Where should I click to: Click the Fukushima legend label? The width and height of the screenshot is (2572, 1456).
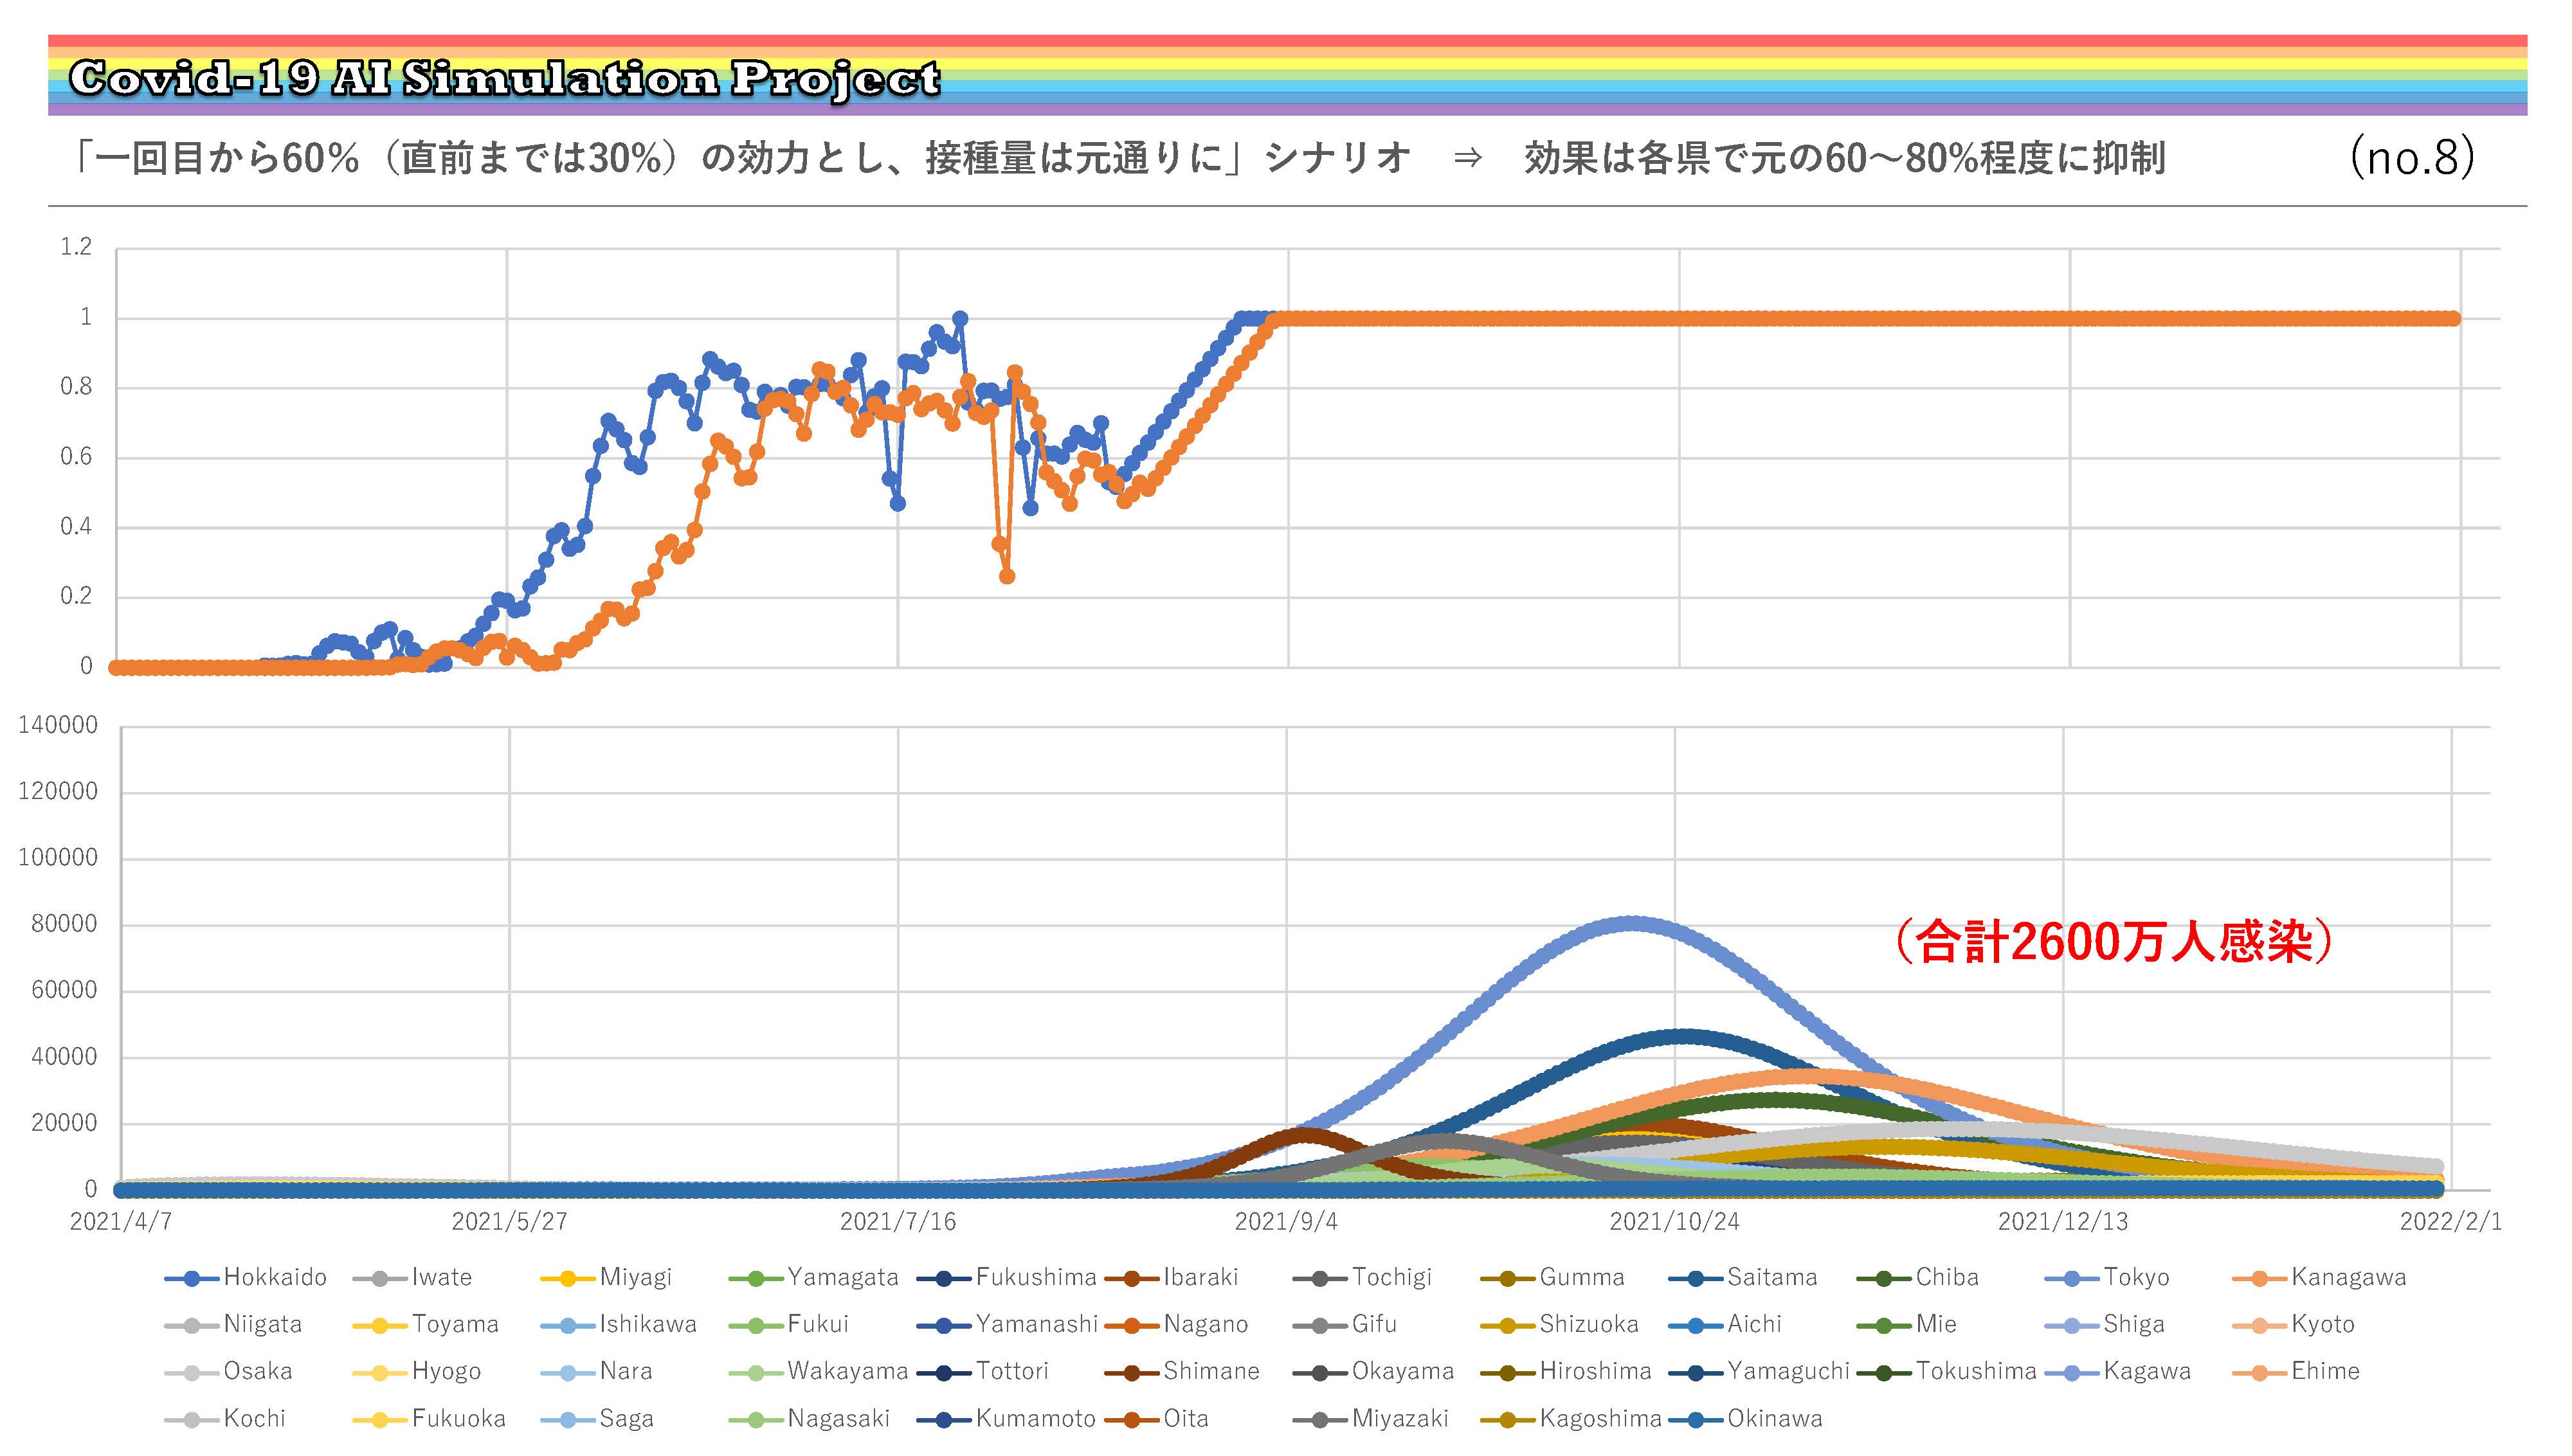point(1036,1277)
